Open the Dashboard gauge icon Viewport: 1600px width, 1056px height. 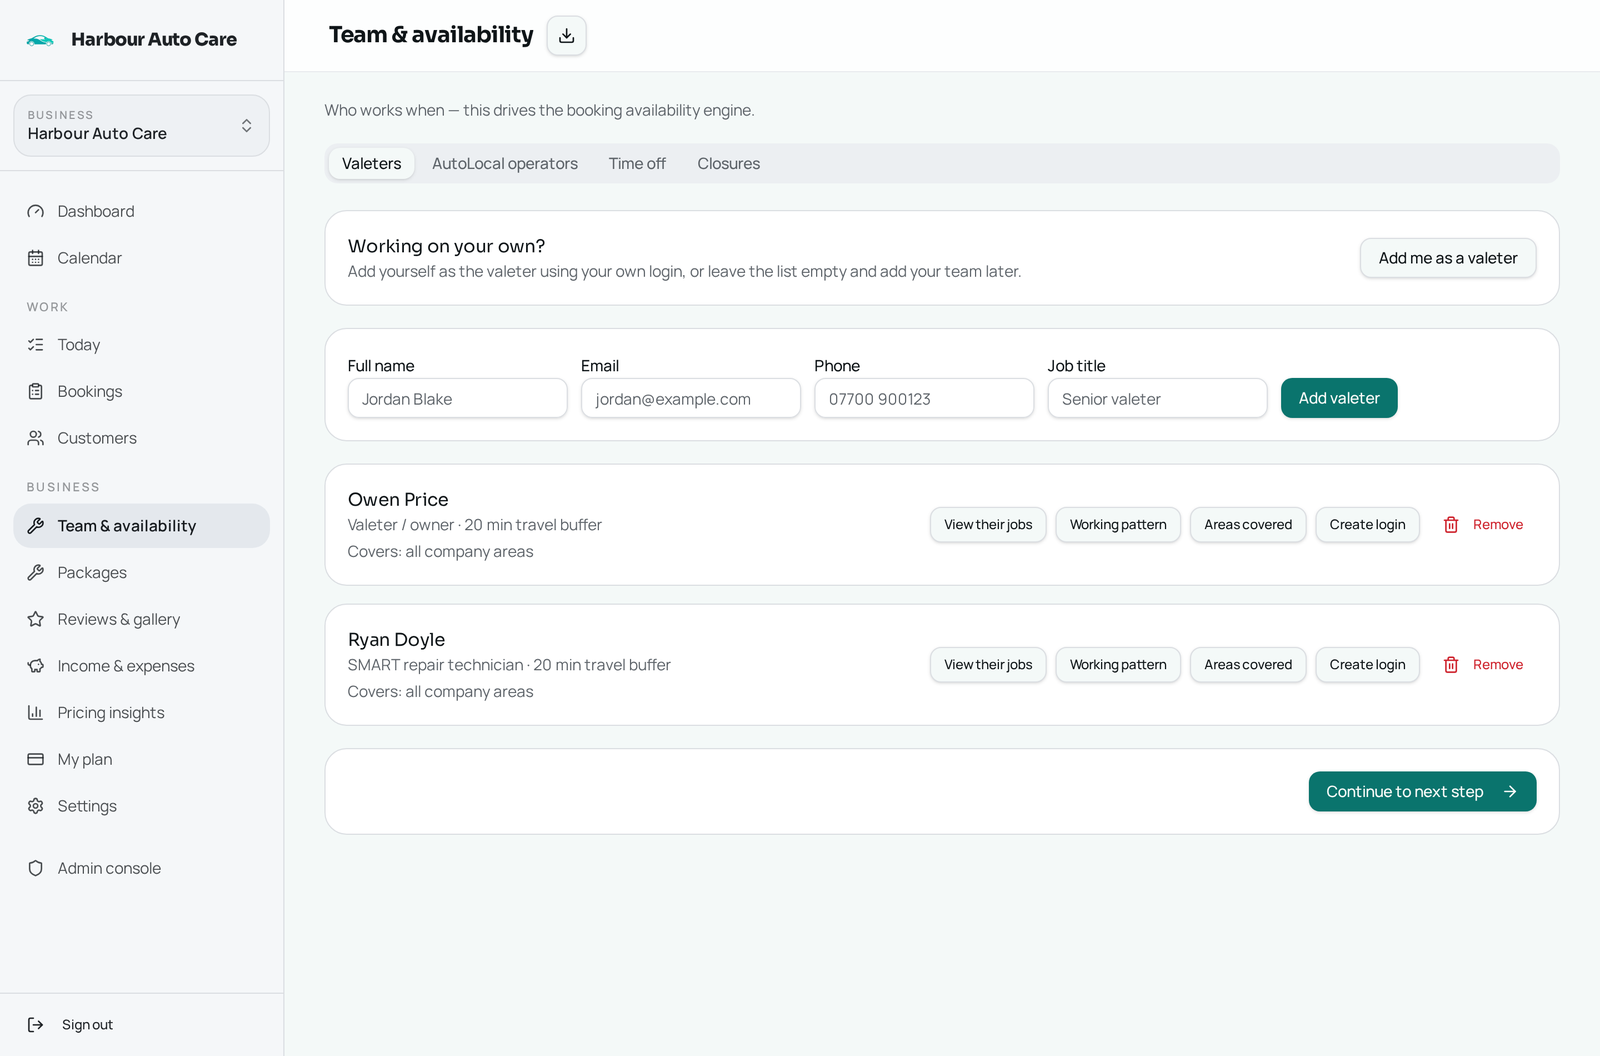click(x=36, y=212)
